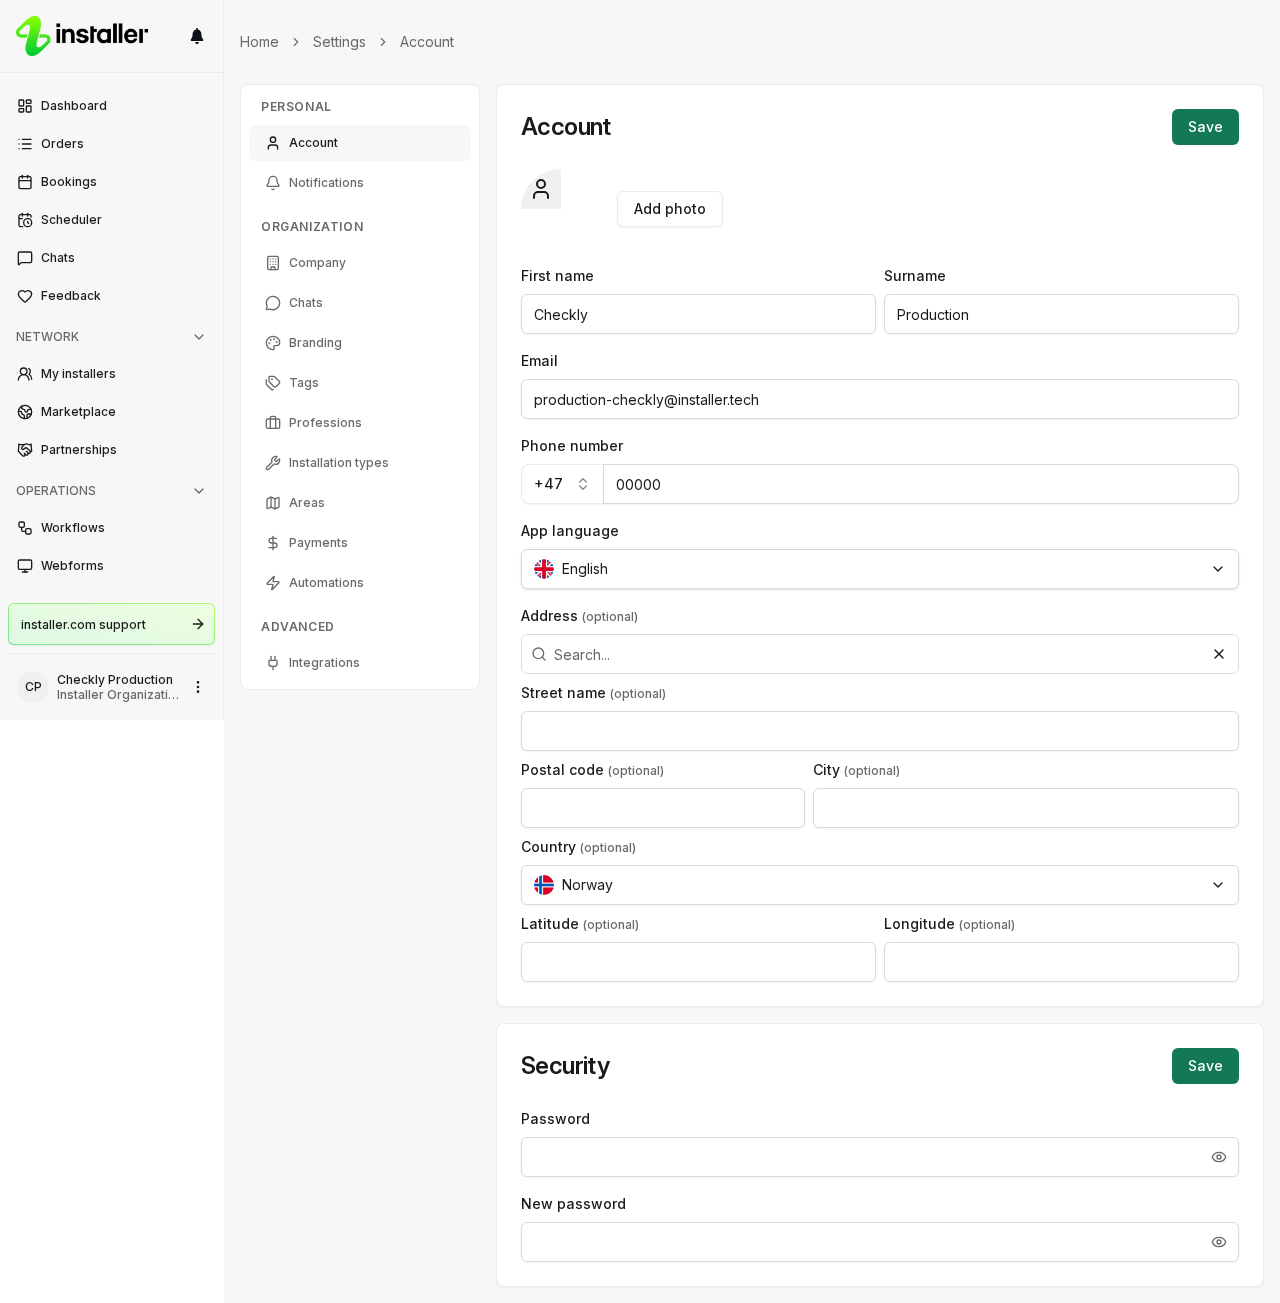Open the Integrations plug icon

pyautogui.click(x=273, y=663)
